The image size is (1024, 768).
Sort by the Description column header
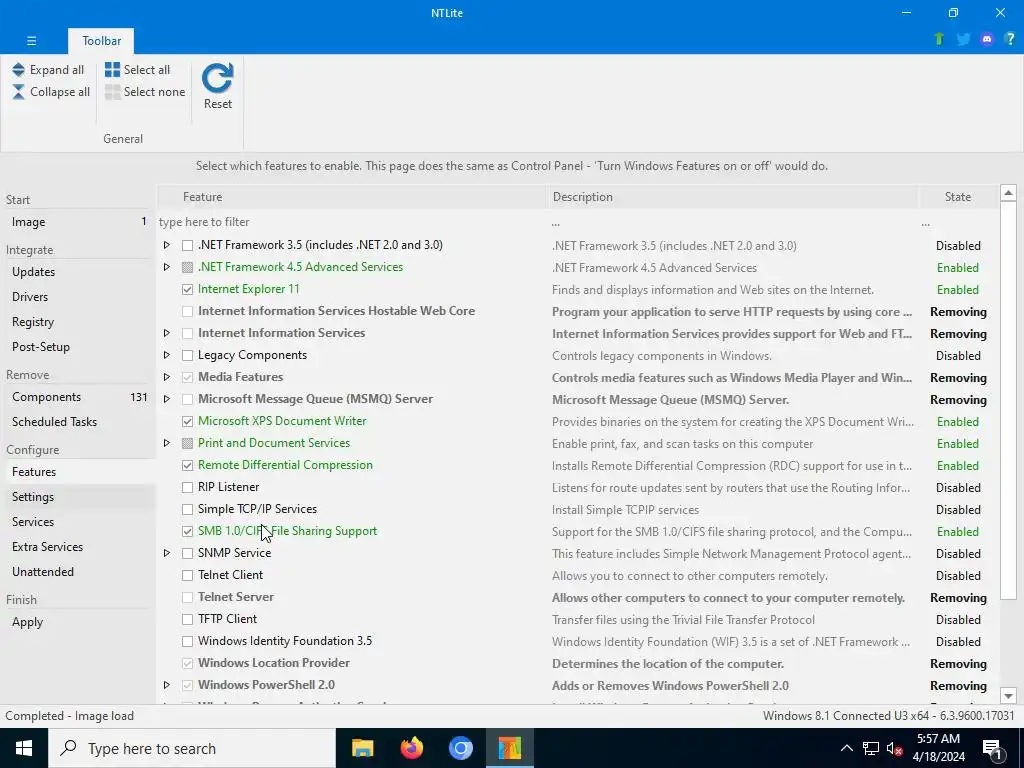(732, 197)
